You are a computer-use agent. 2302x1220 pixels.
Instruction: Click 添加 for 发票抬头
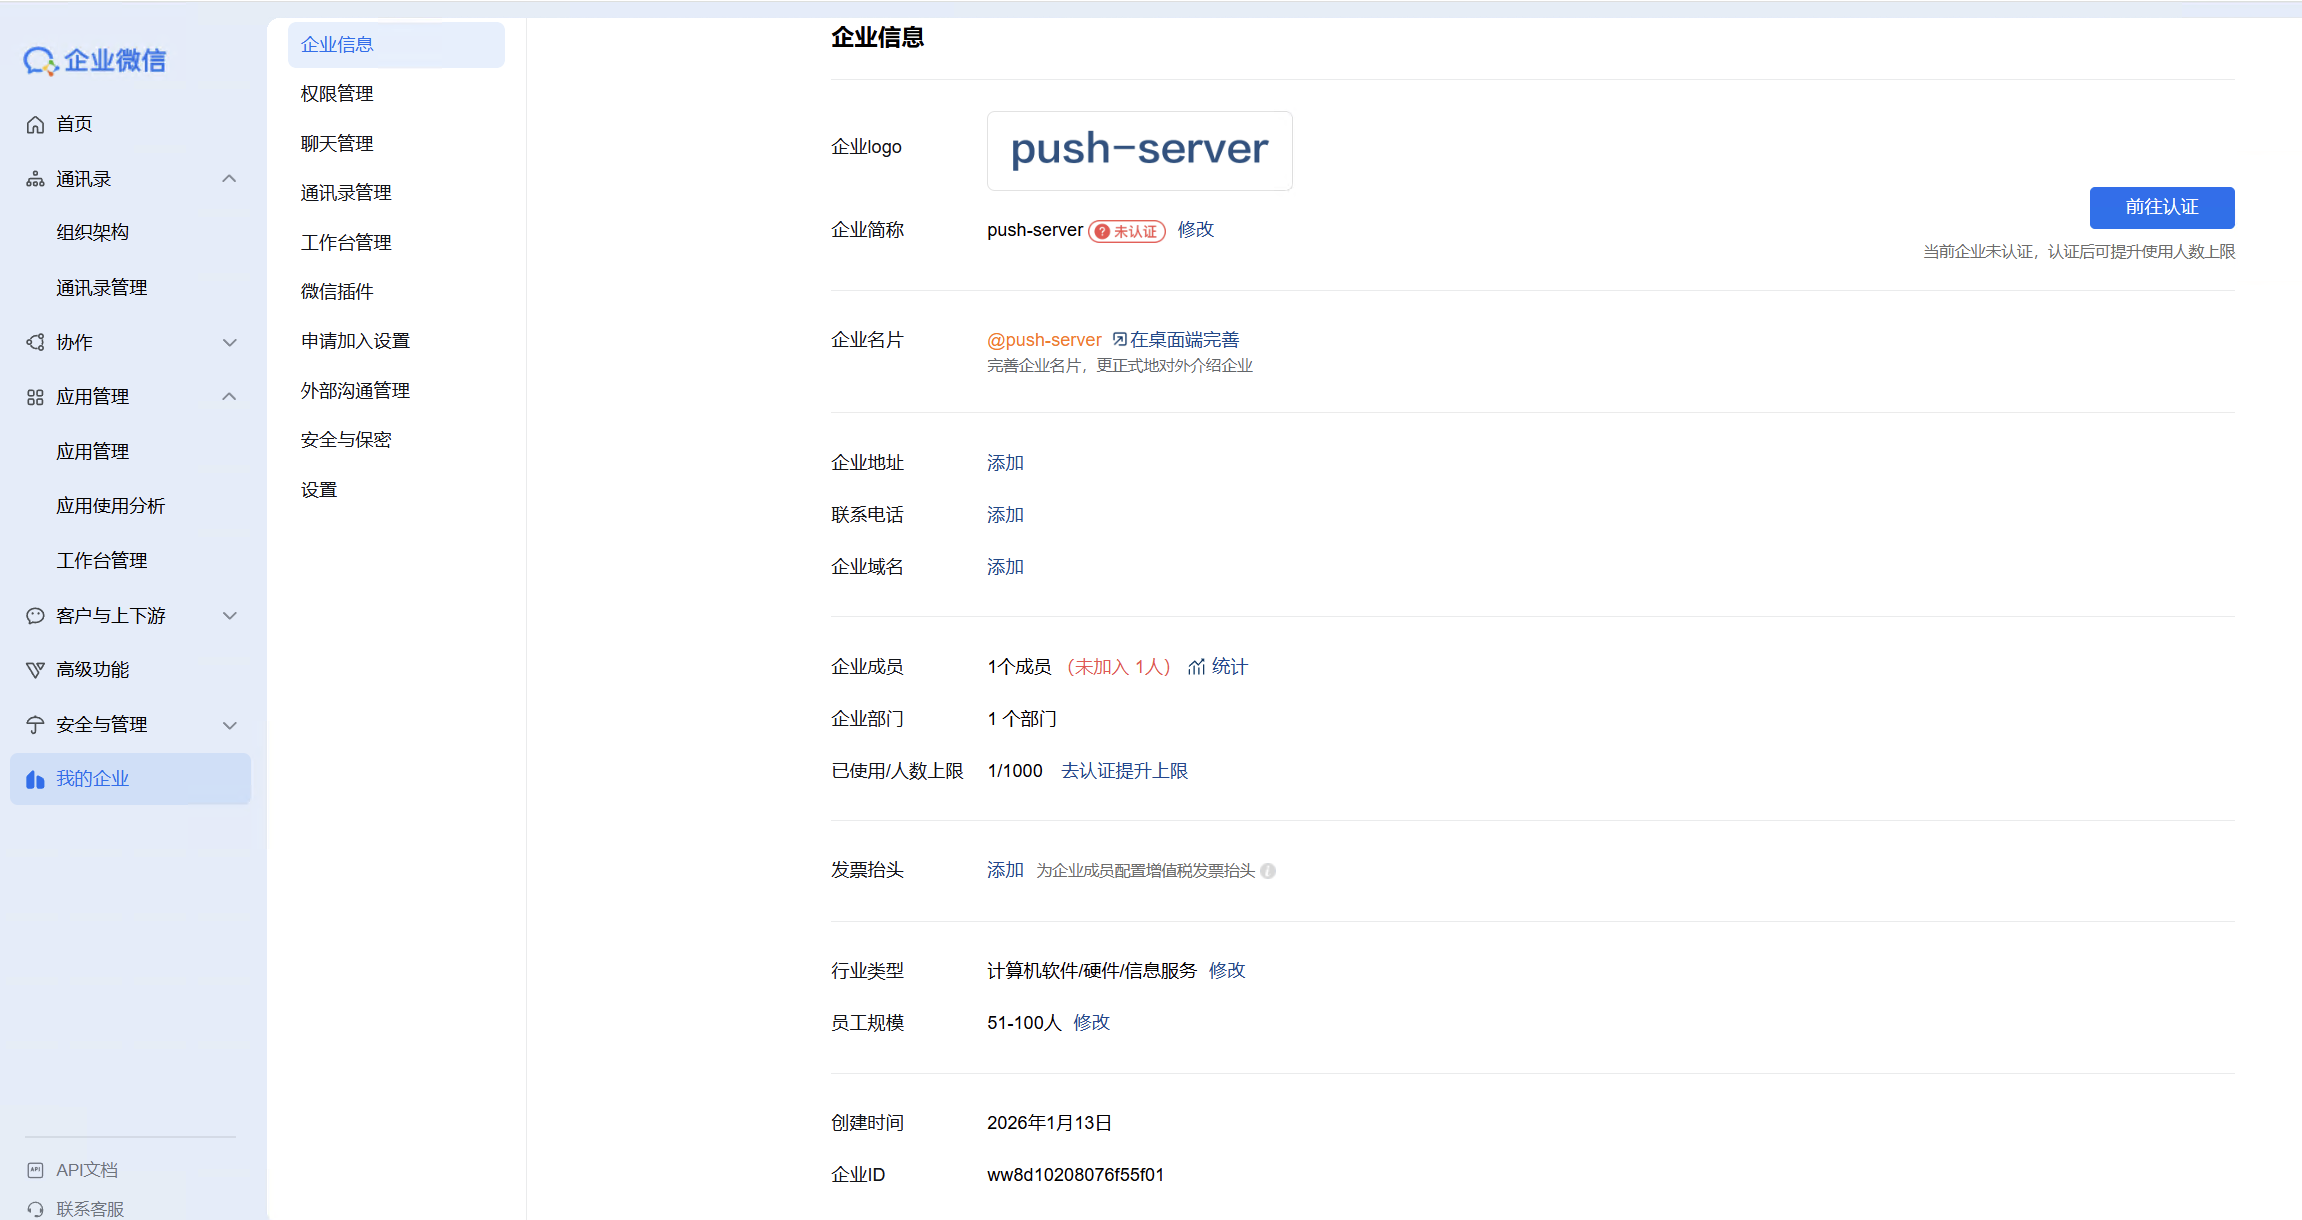pyautogui.click(x=1005, y=870)
